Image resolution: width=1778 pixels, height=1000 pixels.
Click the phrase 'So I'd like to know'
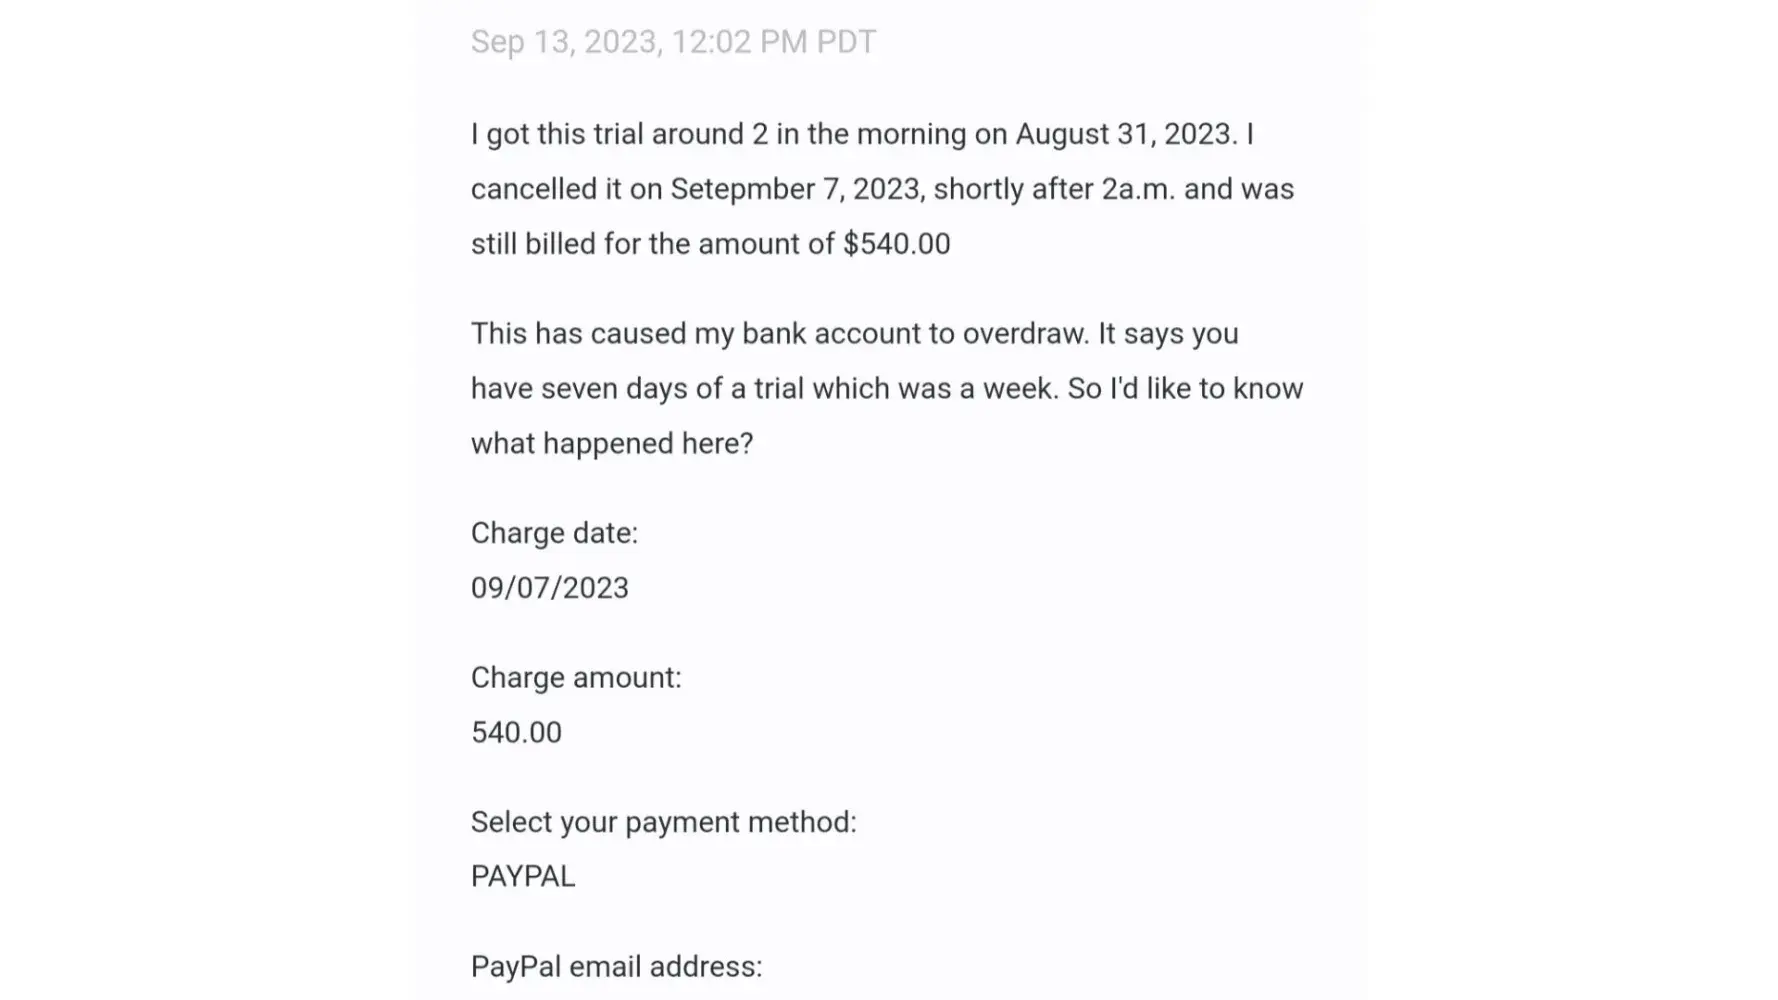click(x=1185, y=388)
